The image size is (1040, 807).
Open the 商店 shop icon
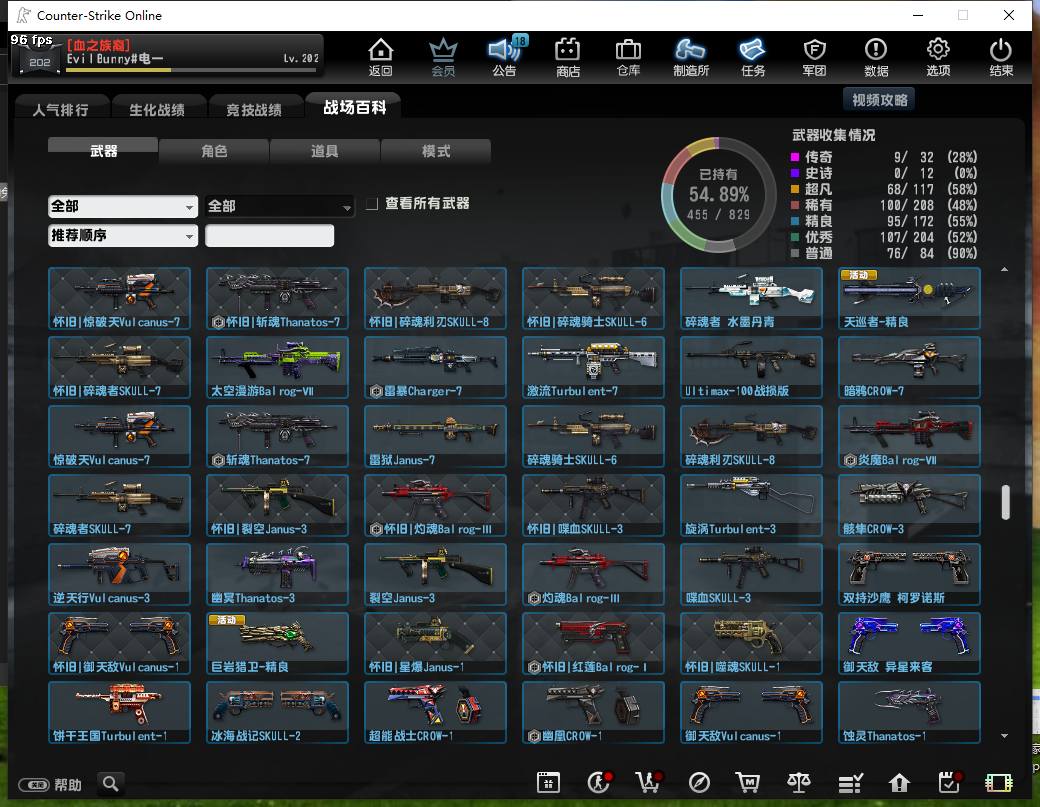pyautogui.click(x=568, y=56)
